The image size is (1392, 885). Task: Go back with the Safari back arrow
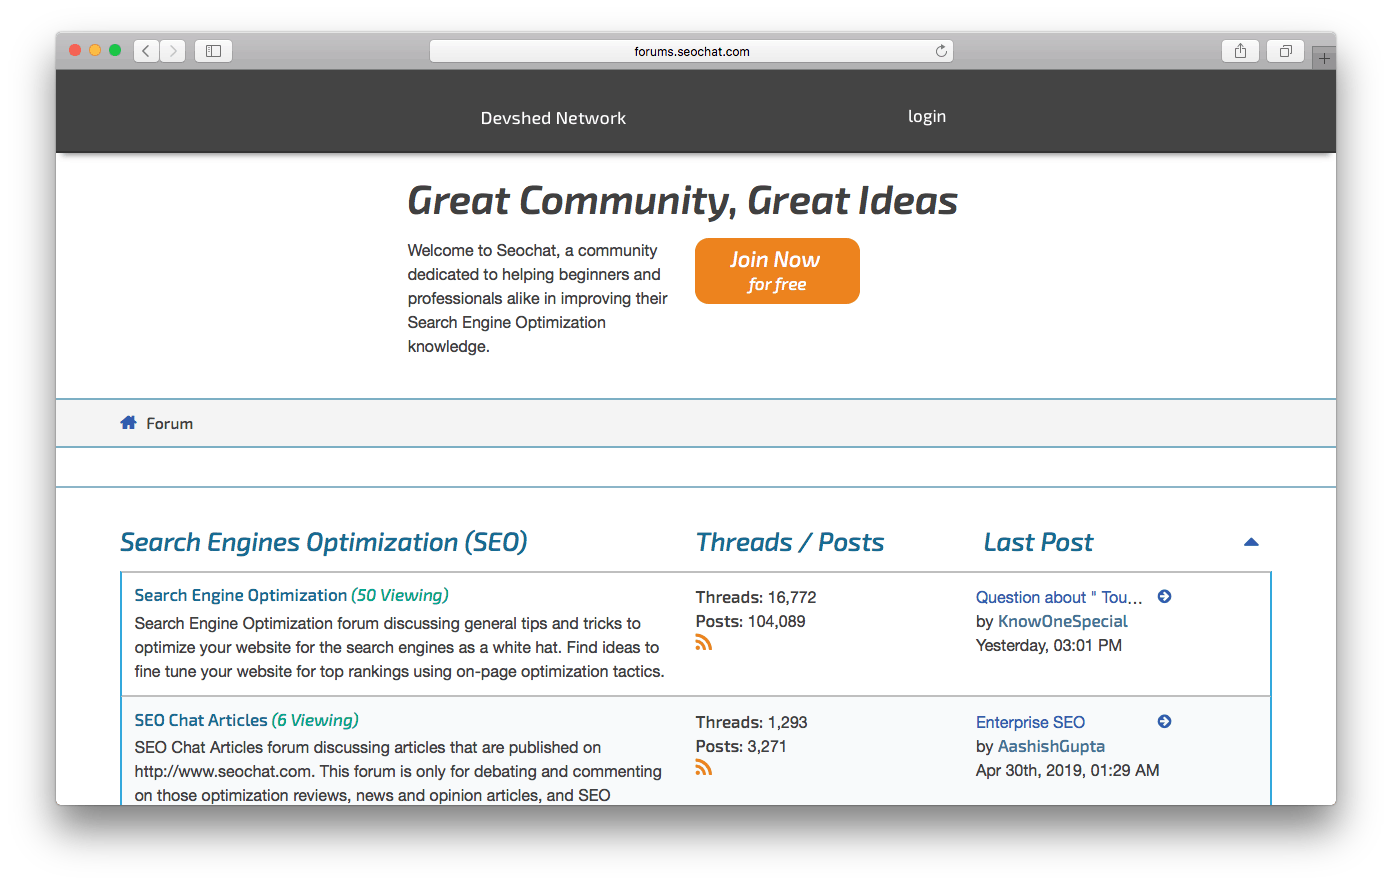146,51
